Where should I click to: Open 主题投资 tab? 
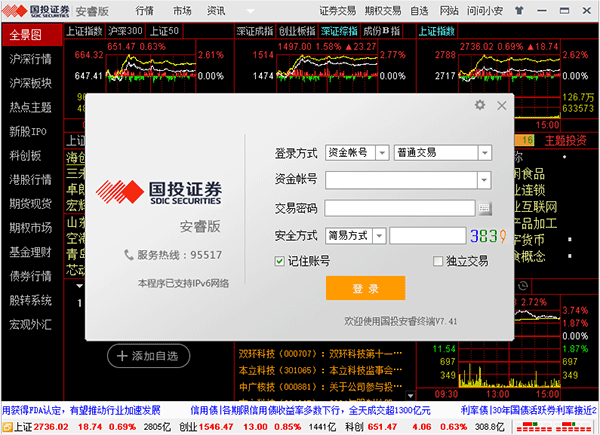coord(566,140)
